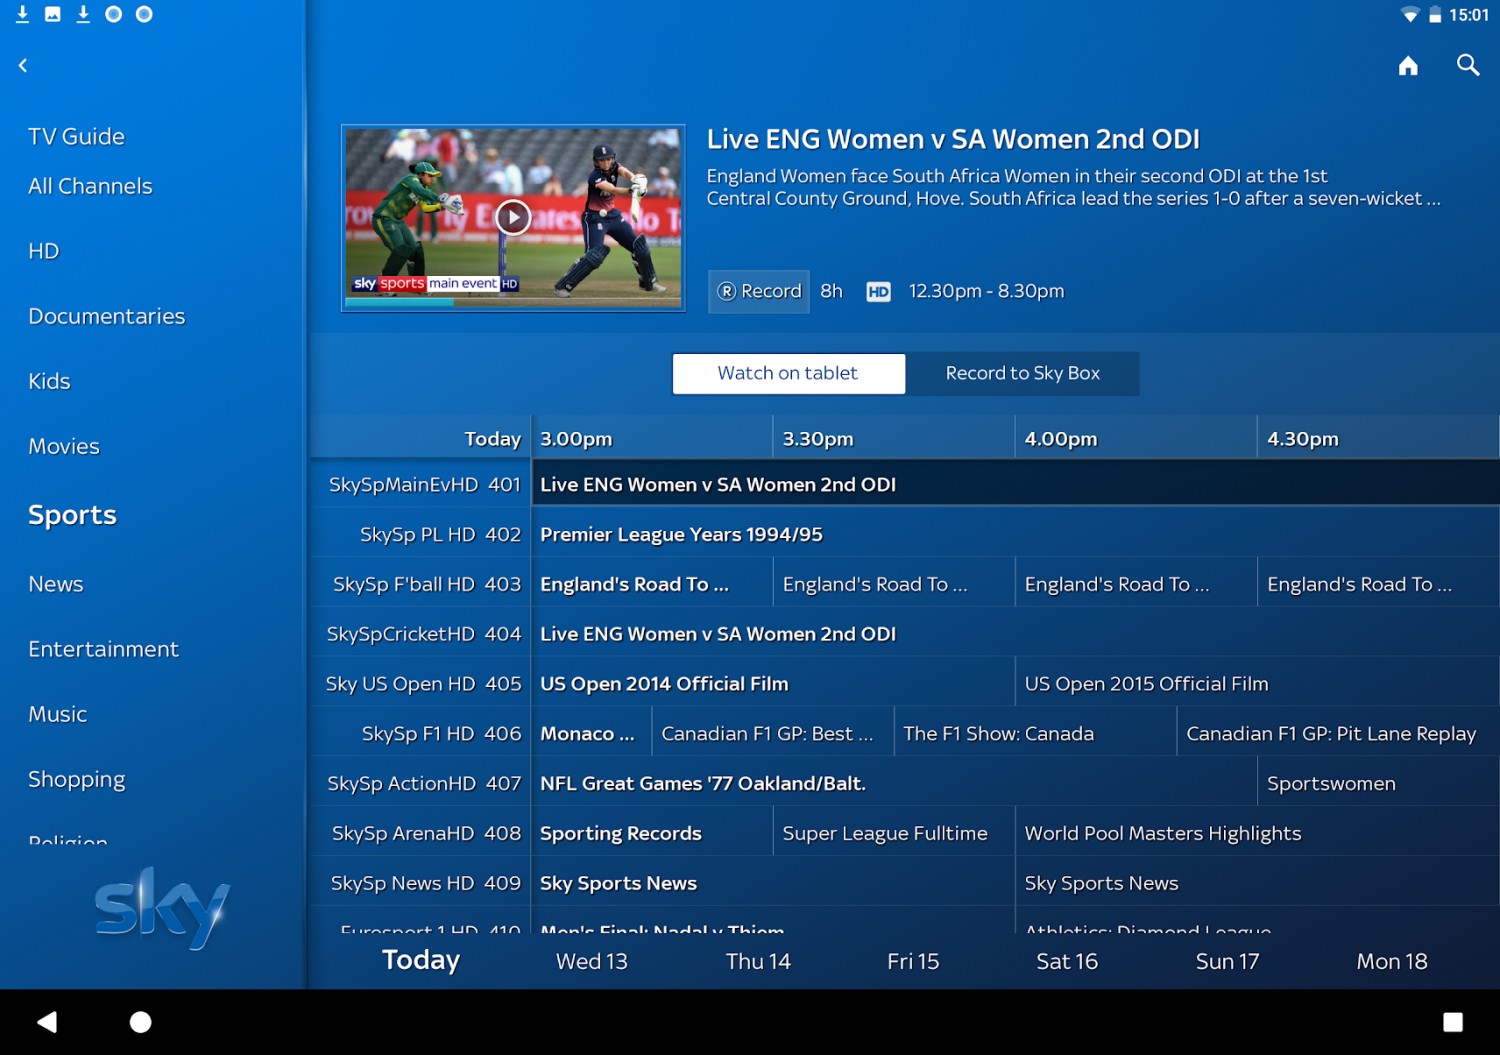Viewport: 1500px width, 1055px height.
Task: Select All Channels category
Action: (x=90, y=186)
